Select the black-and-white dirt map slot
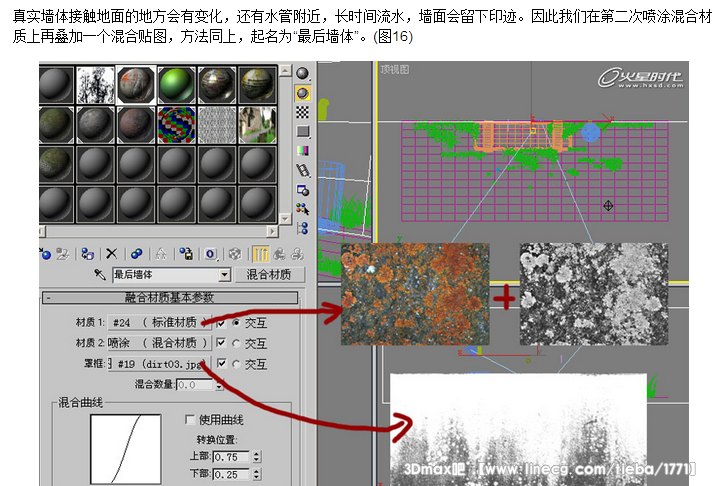Screen dimensions: 725x486 tap(95, 84)
